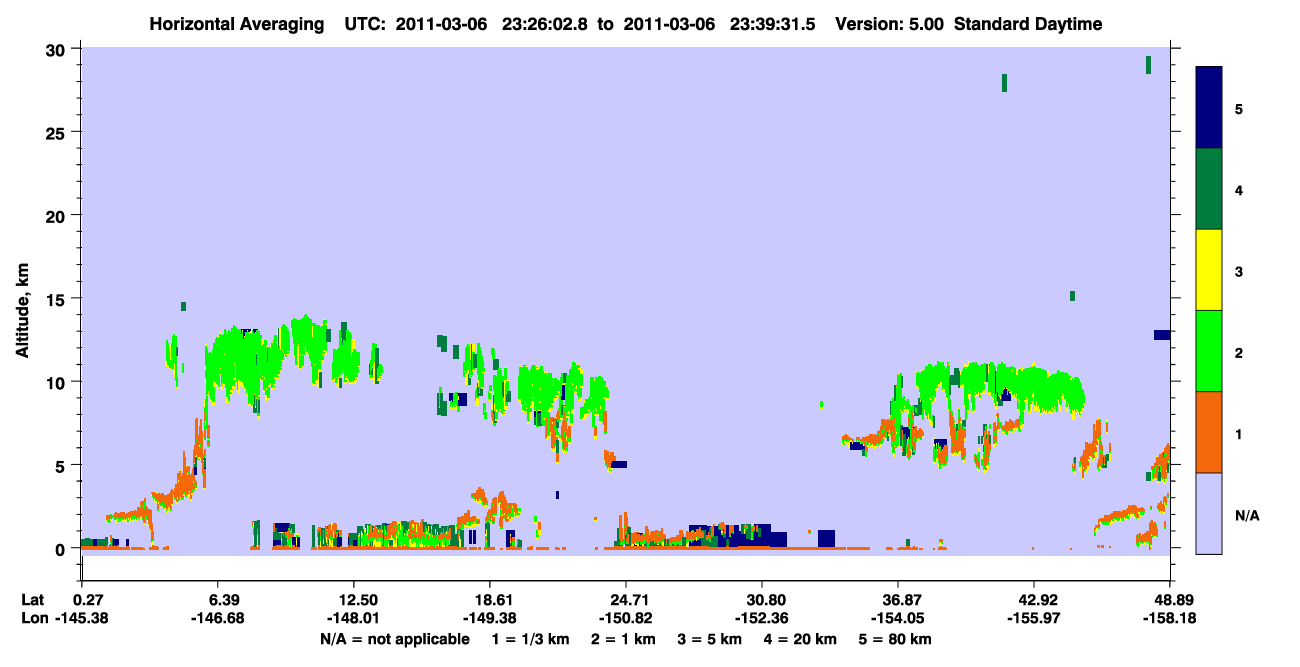Click the dark green colorbar segment 4

click(1209, 189)
